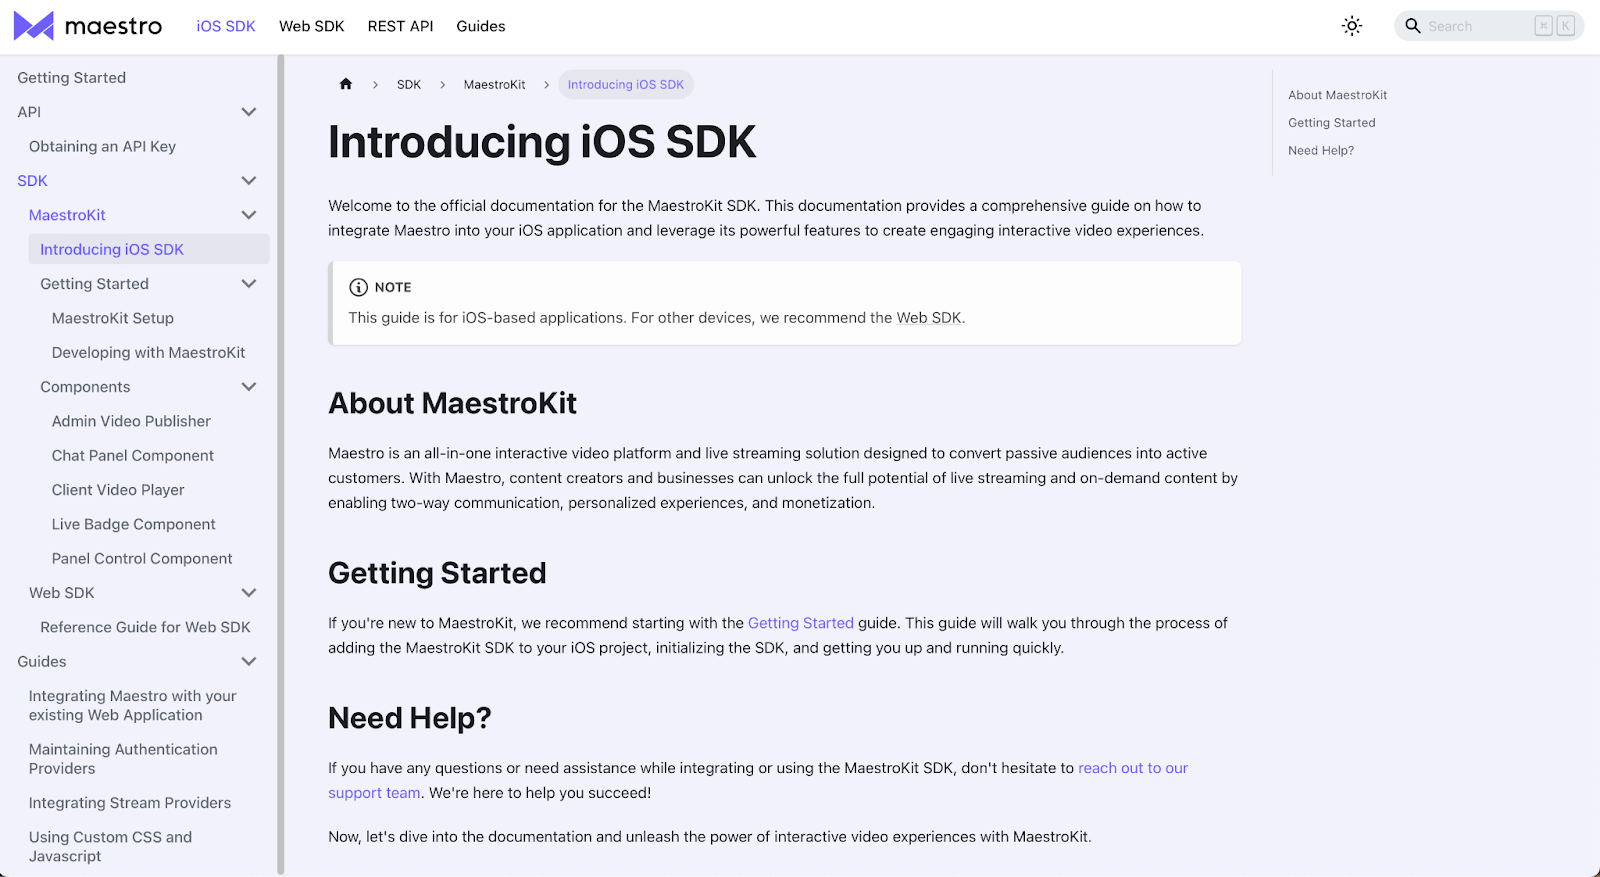Click the Web SDK sidebar label

tap(61, 593)
